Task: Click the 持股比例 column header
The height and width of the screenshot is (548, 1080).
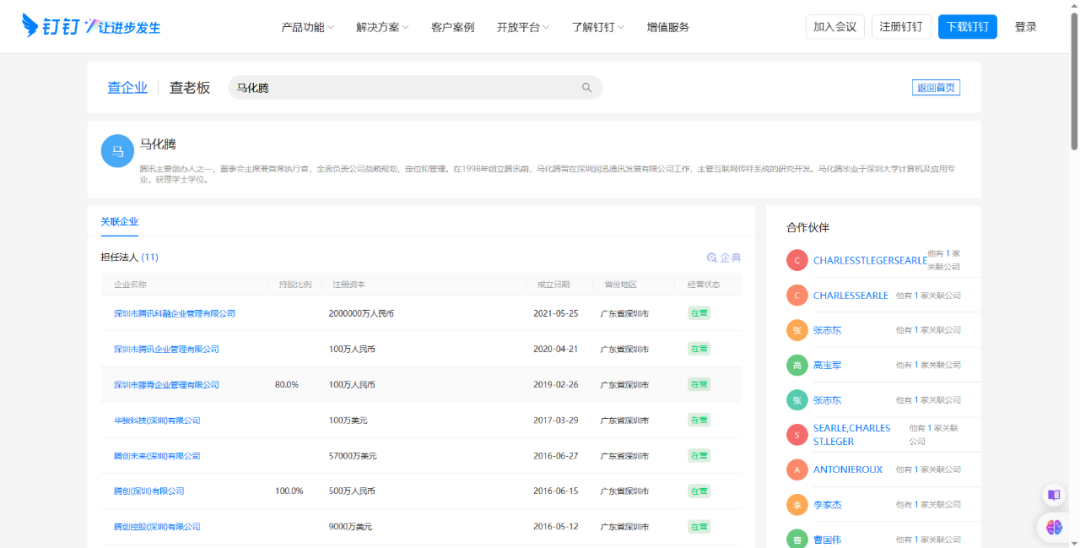Action: (295, 284)
